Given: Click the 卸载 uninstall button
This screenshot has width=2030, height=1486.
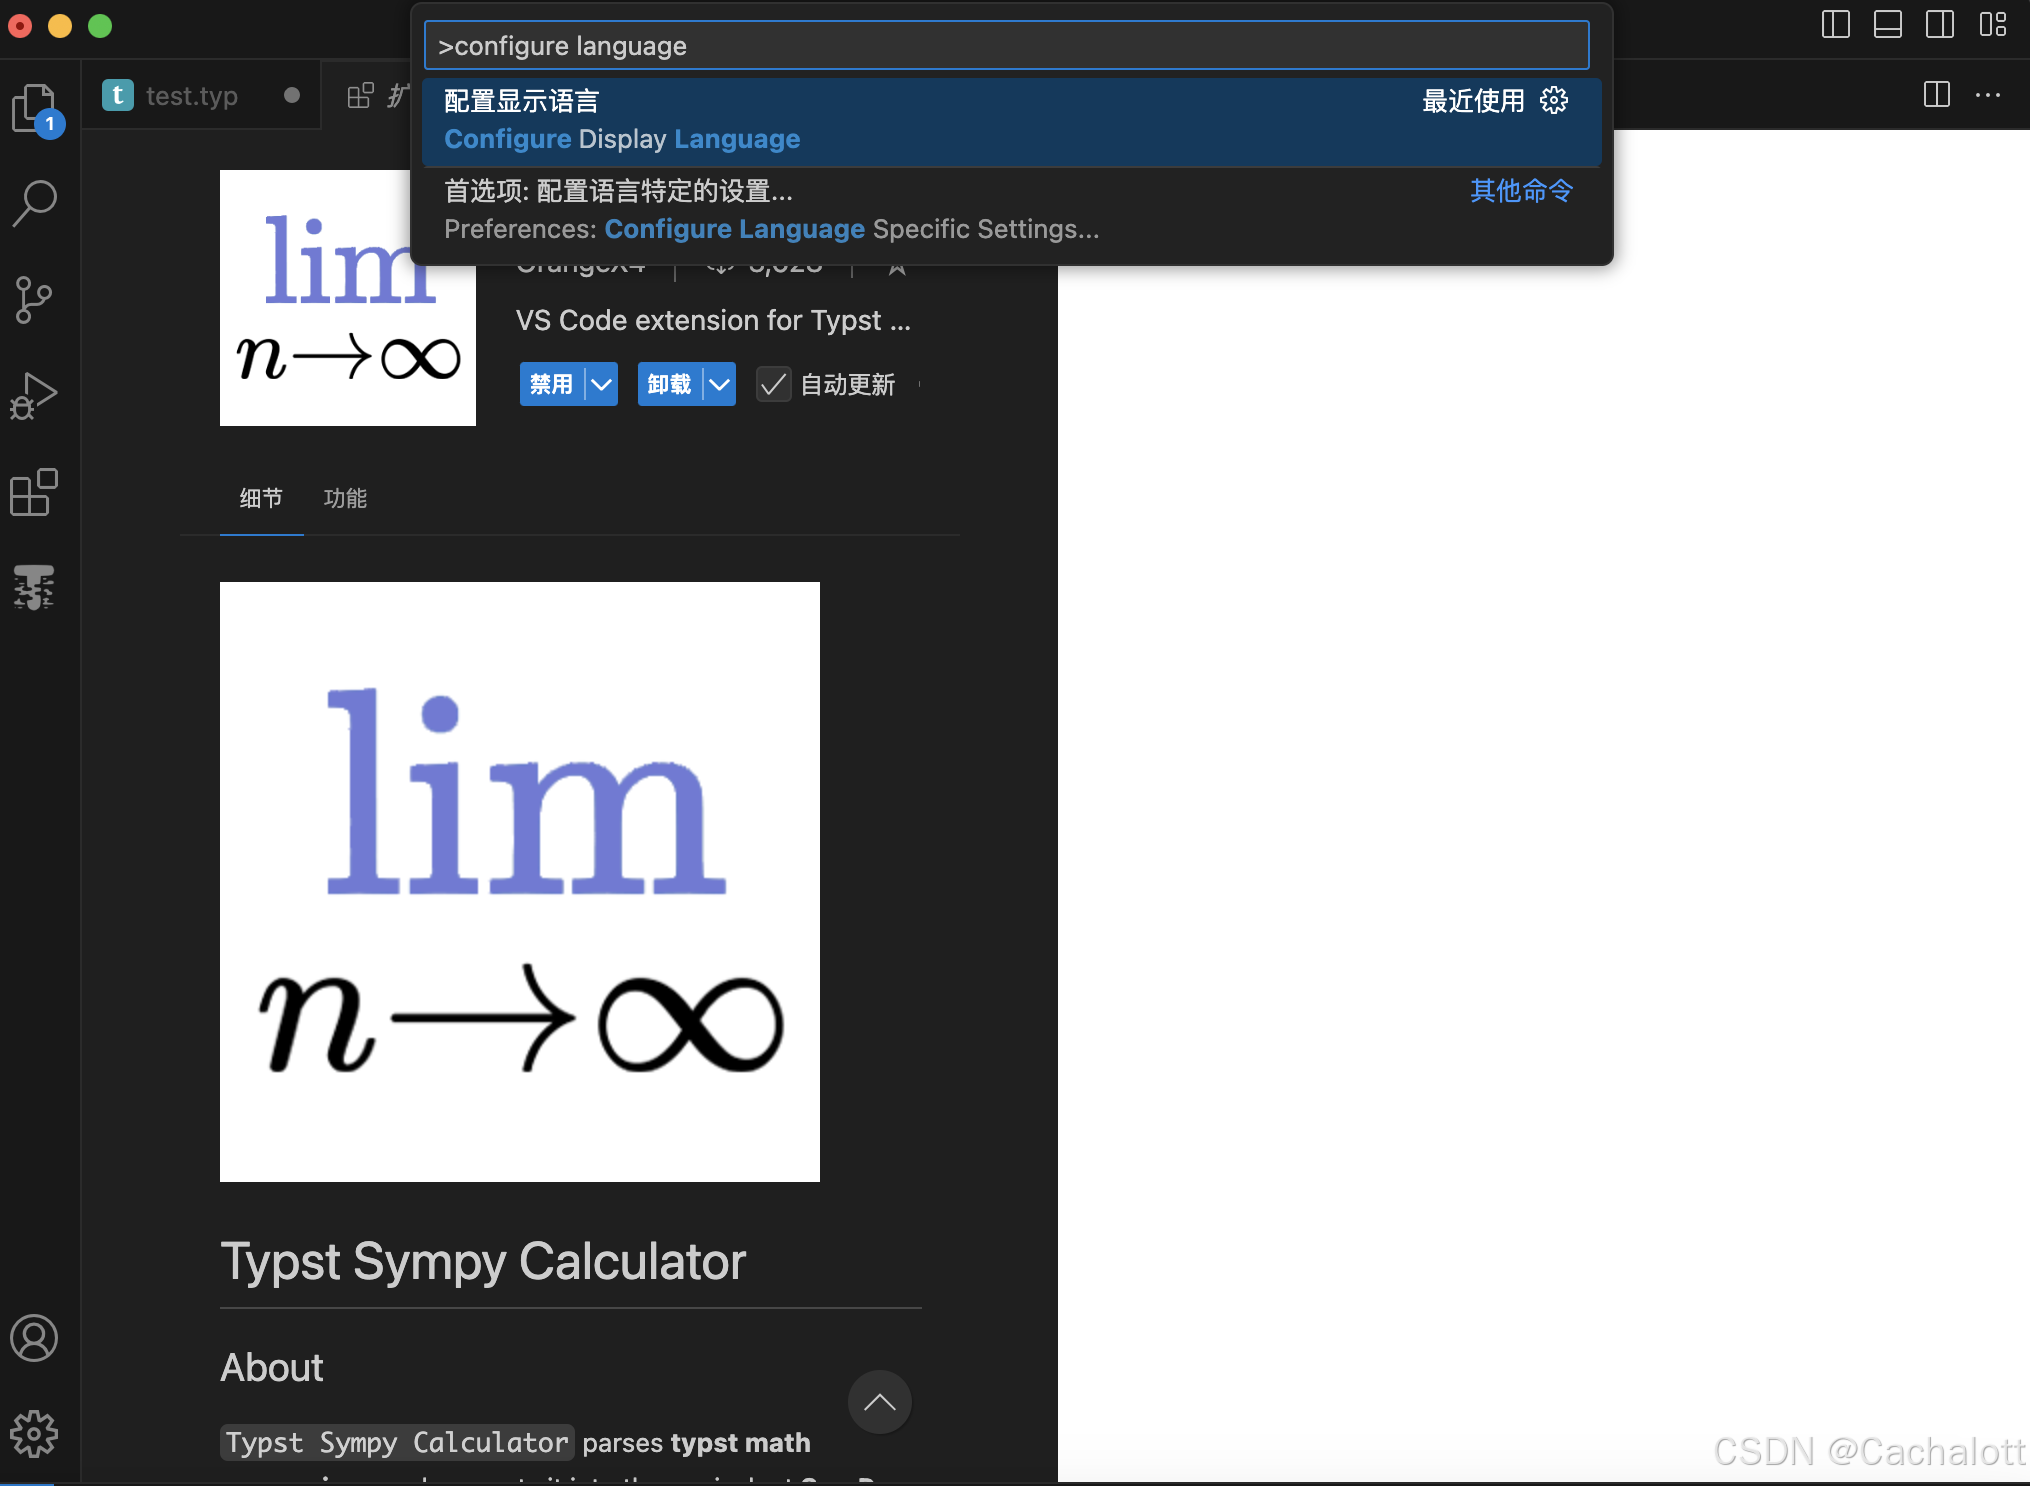Looking at the screenshot, I should pyautogui.click(x=668, y=384).
